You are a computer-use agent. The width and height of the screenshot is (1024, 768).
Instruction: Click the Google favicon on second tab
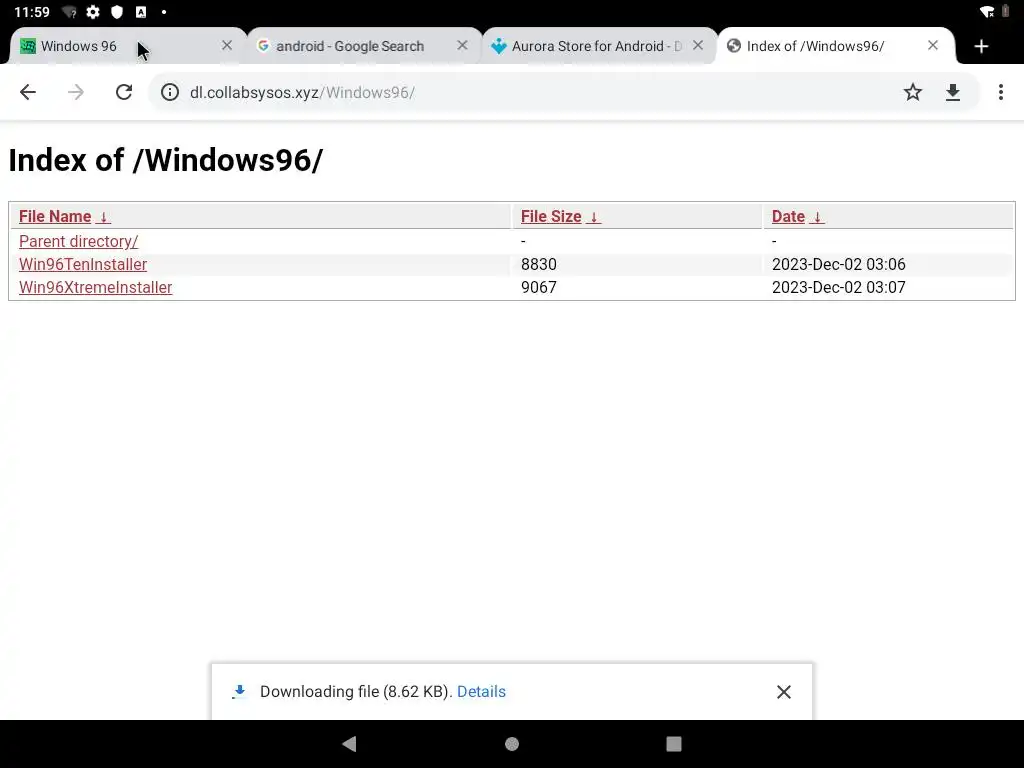pos(263,45)
